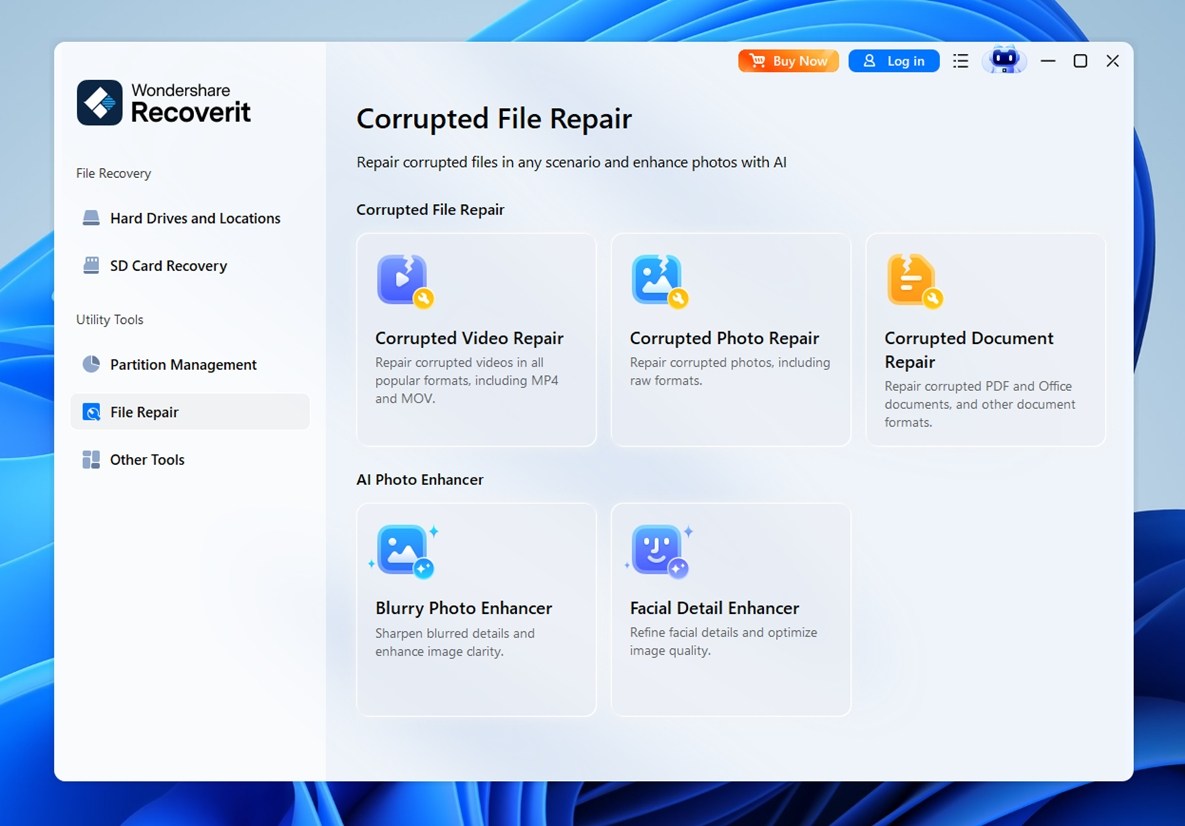The image size is (1185, 826).
Task: Click the Corrupted Document Repair icon
Action: click(x=914, y=281)
